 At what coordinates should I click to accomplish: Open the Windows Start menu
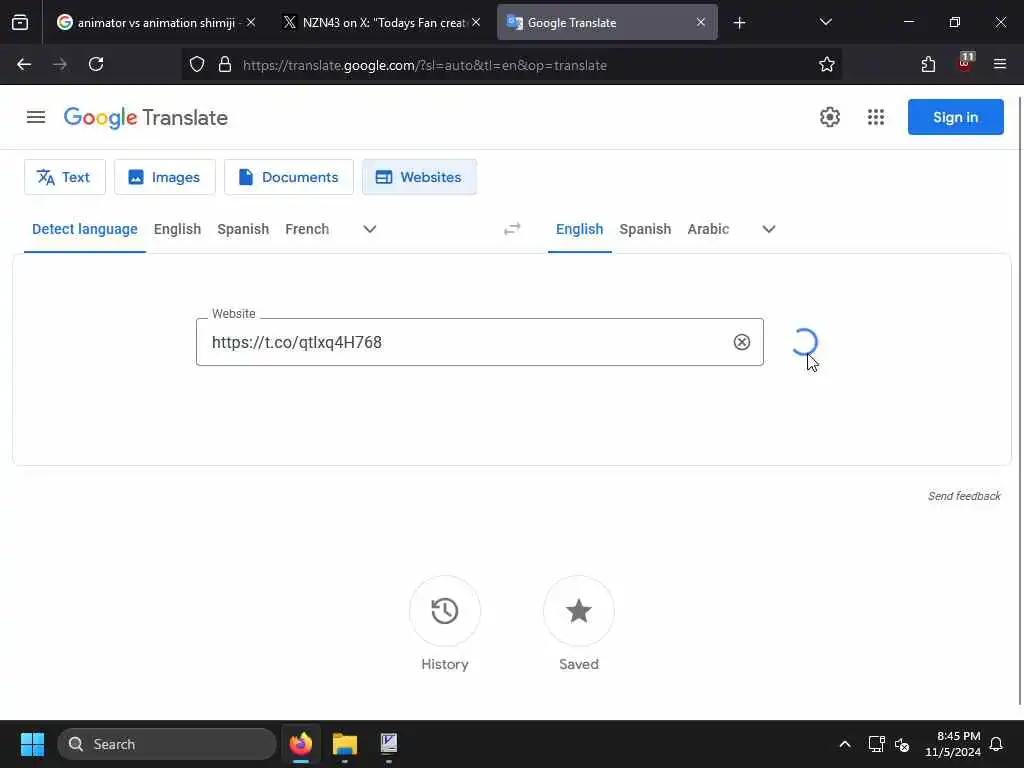coord(32,744)
